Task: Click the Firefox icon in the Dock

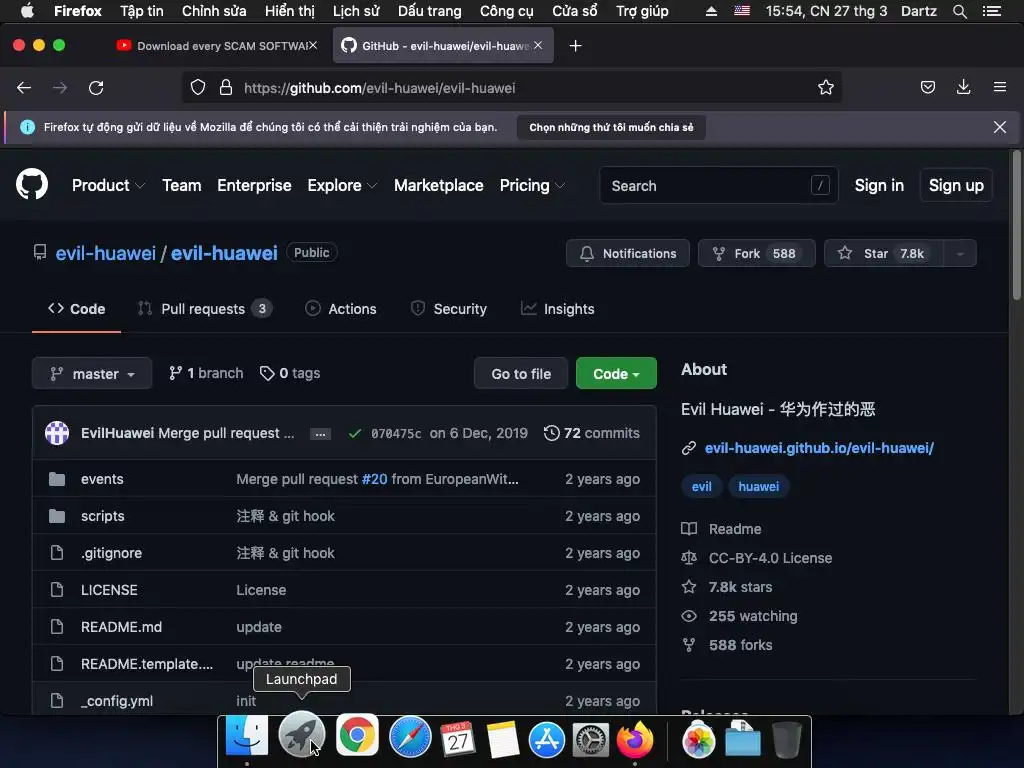Action: 635,739
